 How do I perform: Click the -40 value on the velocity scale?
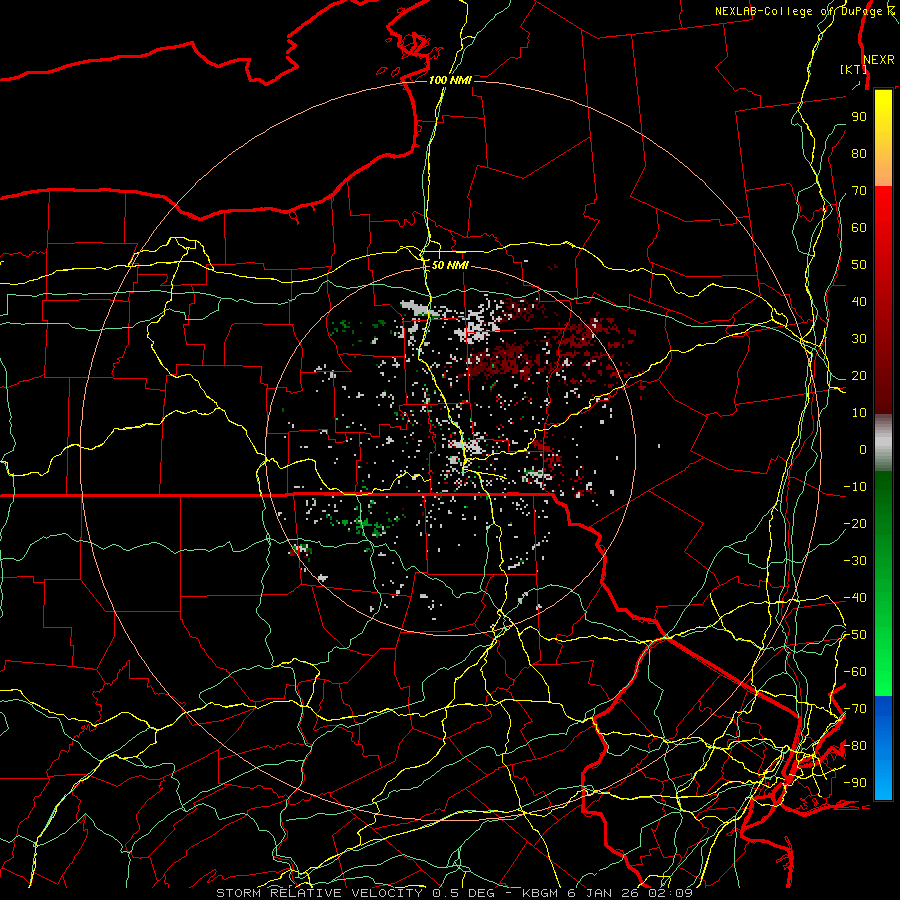(855, 598)
